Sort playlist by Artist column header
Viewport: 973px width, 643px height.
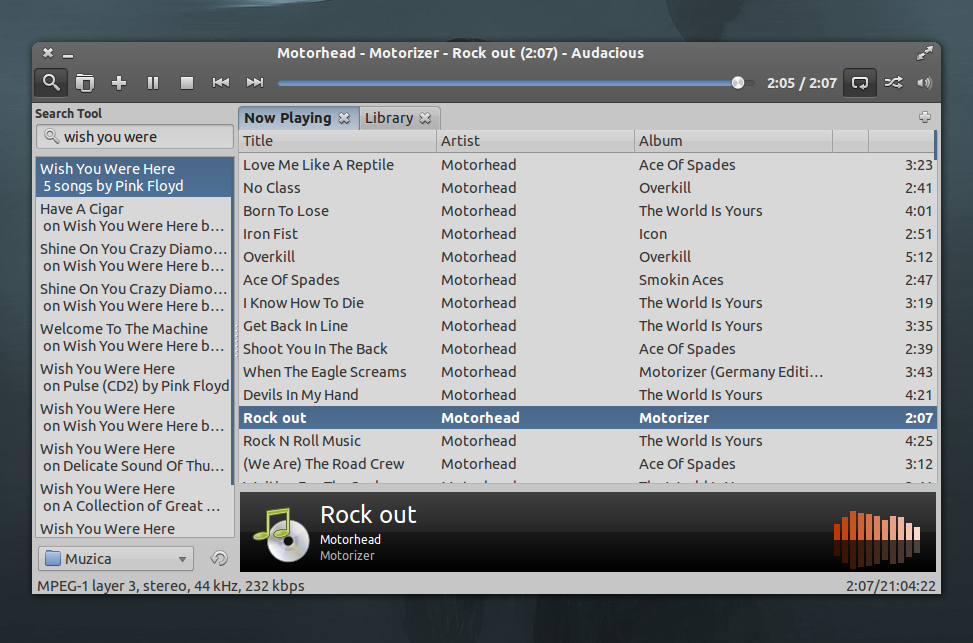click(536, 141)
